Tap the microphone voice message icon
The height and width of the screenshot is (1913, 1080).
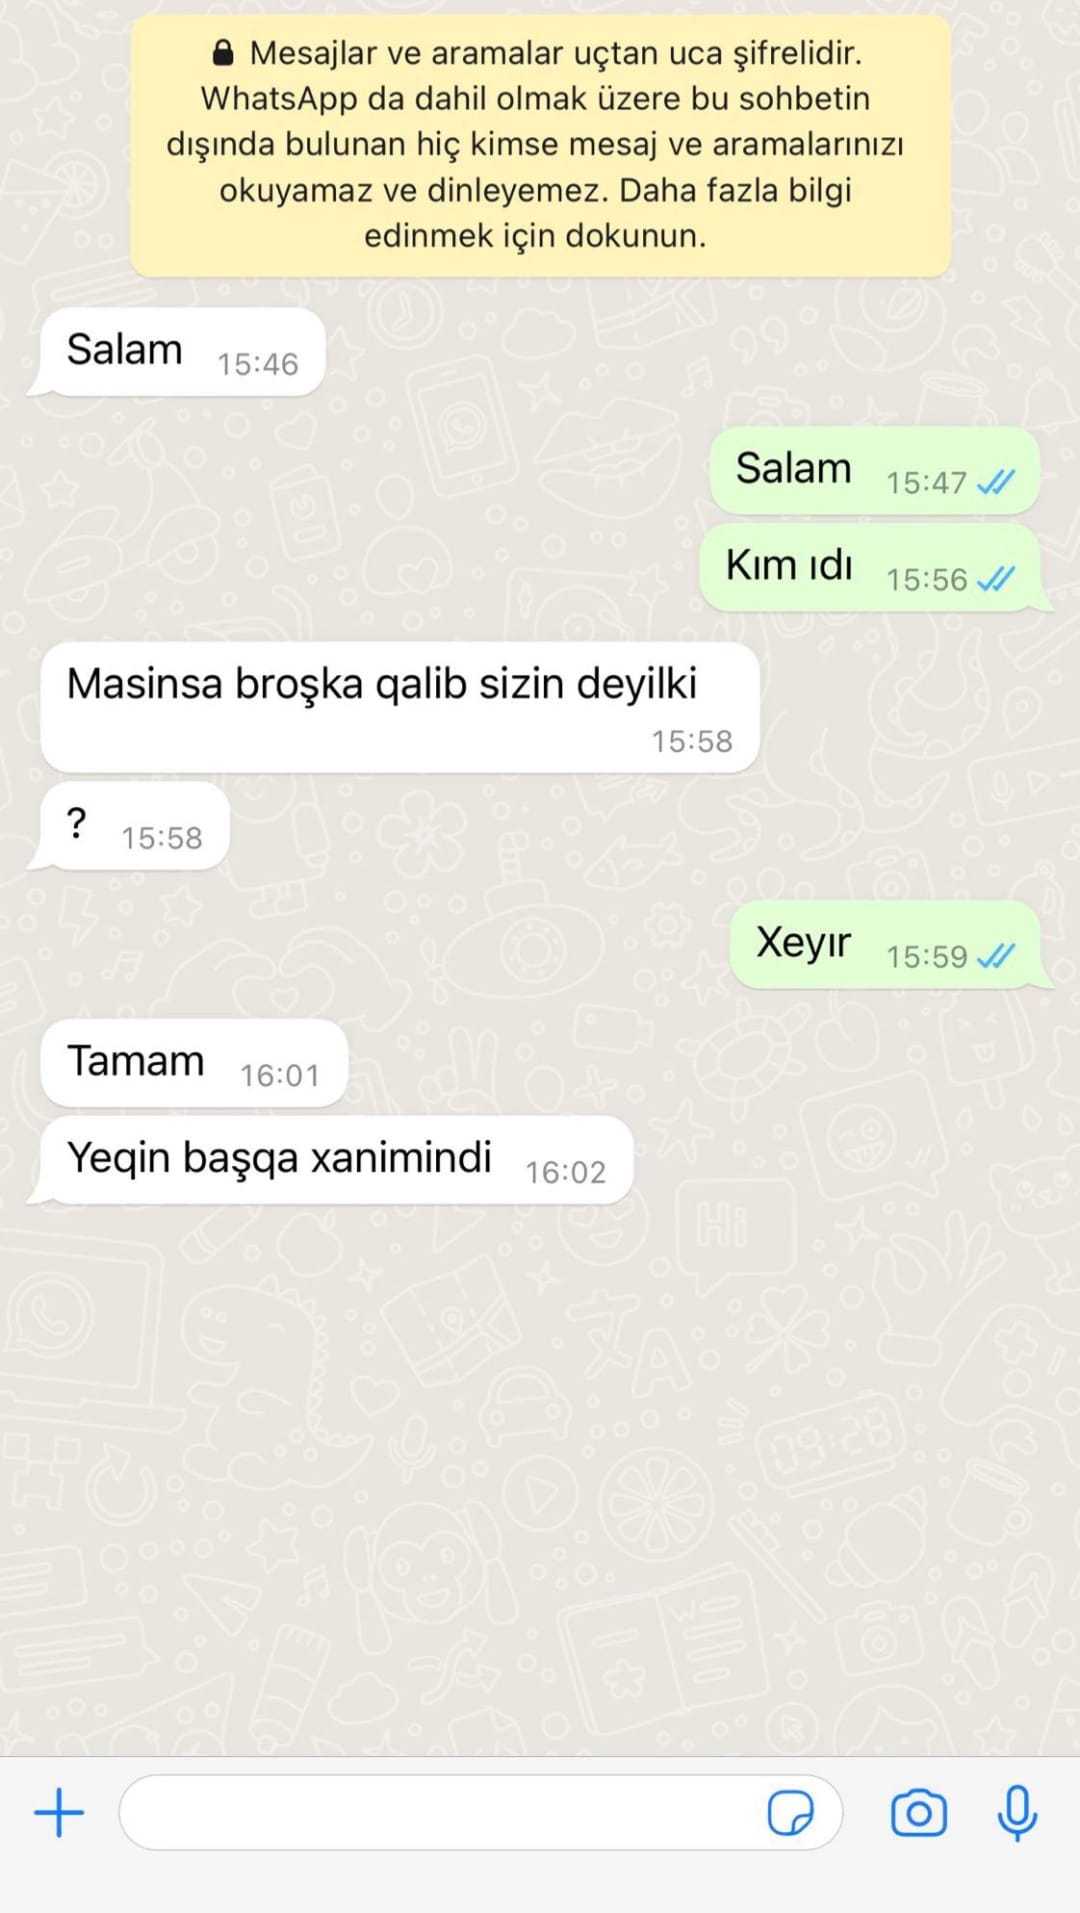click(1017, 1812)
